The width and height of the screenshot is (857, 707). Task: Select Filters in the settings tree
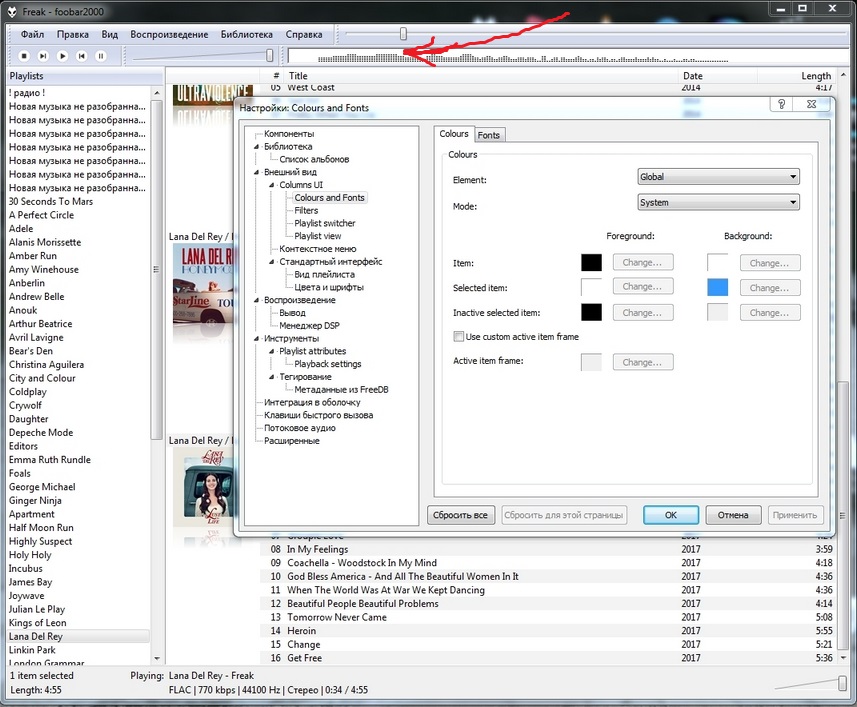click(306, 210)
